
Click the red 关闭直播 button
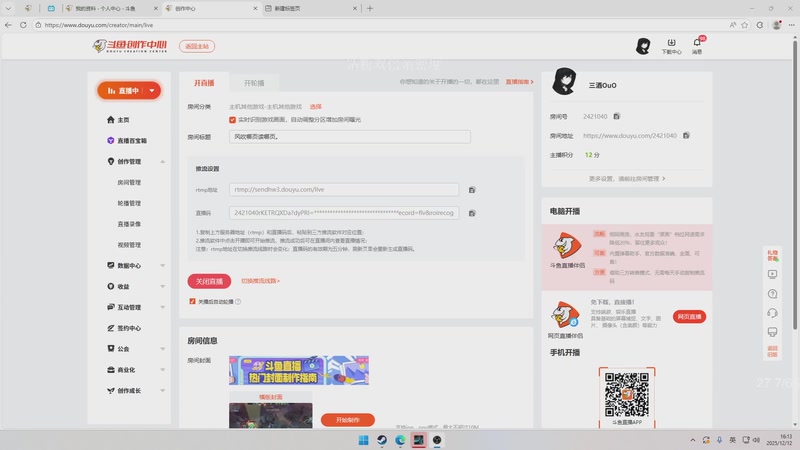[x=209, y=281]
